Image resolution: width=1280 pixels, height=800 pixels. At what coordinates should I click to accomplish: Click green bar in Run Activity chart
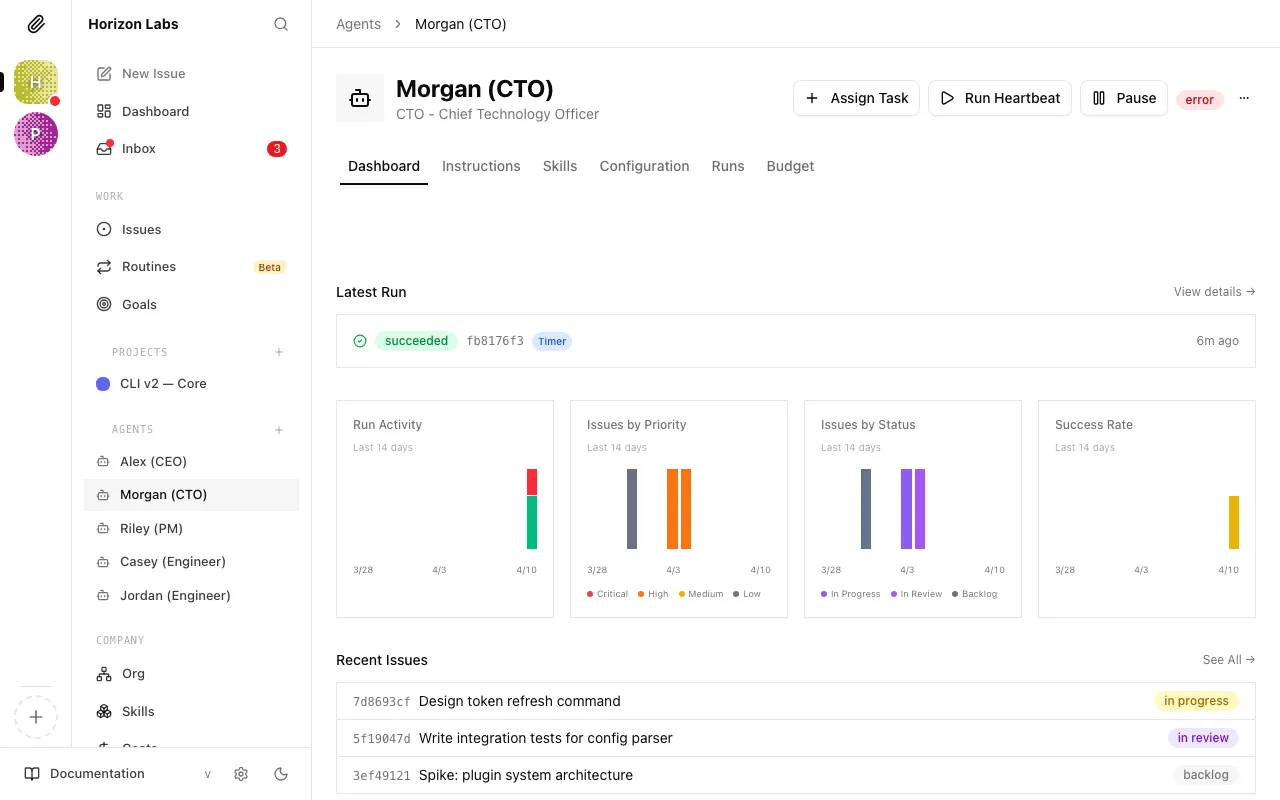[532, 522]
